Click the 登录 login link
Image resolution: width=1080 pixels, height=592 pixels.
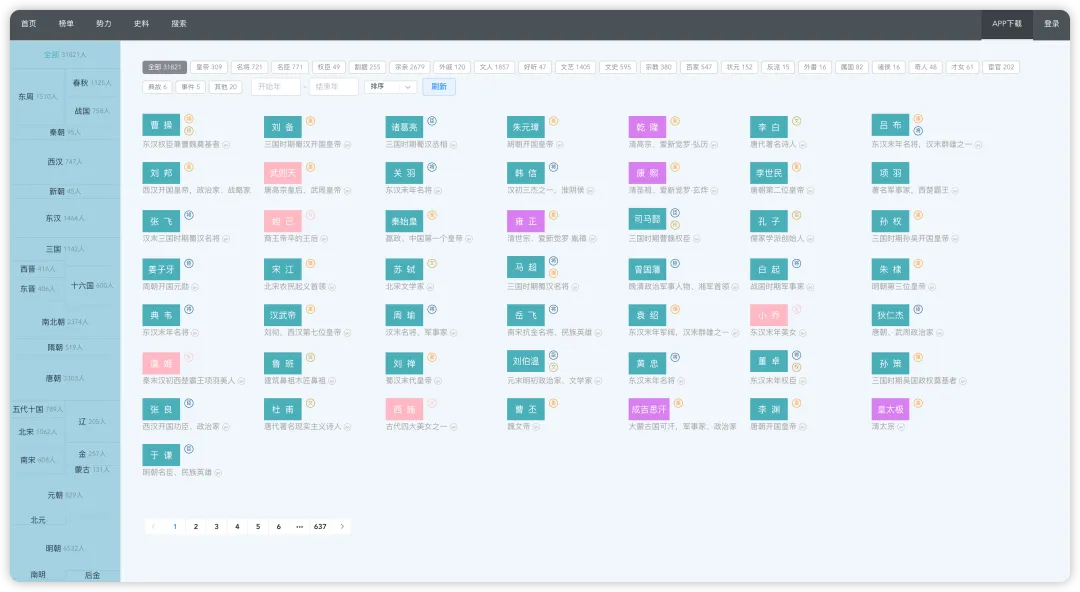[1052, 24]
